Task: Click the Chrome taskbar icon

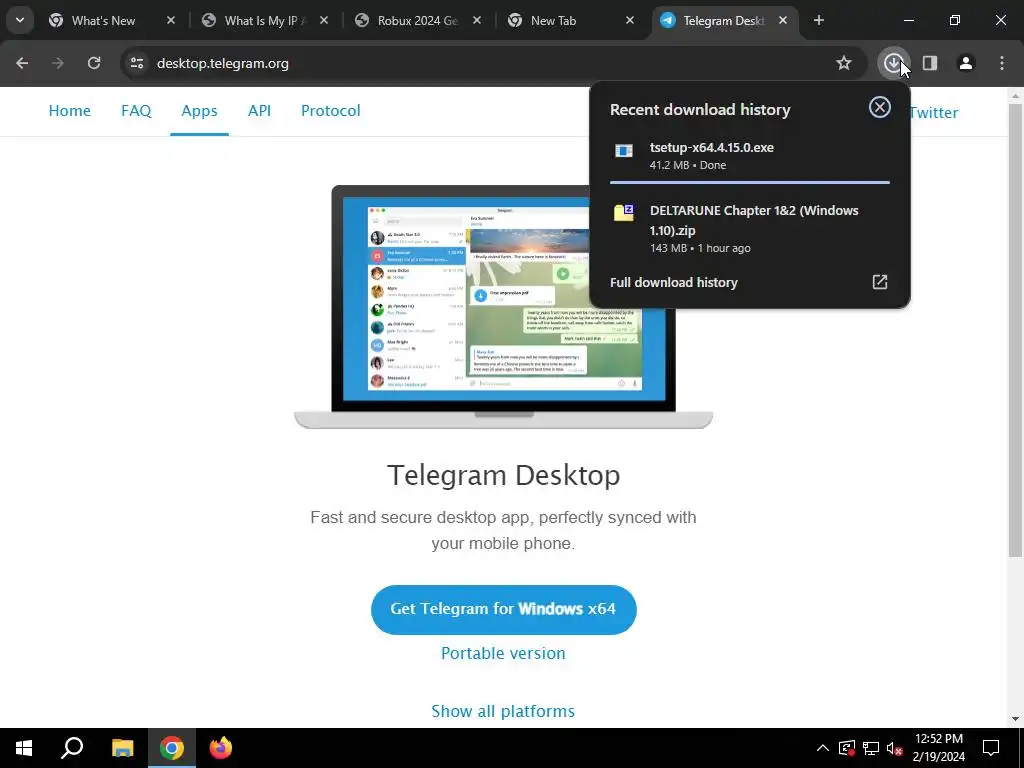Action: pyautogui.click(x=172, y=748)
